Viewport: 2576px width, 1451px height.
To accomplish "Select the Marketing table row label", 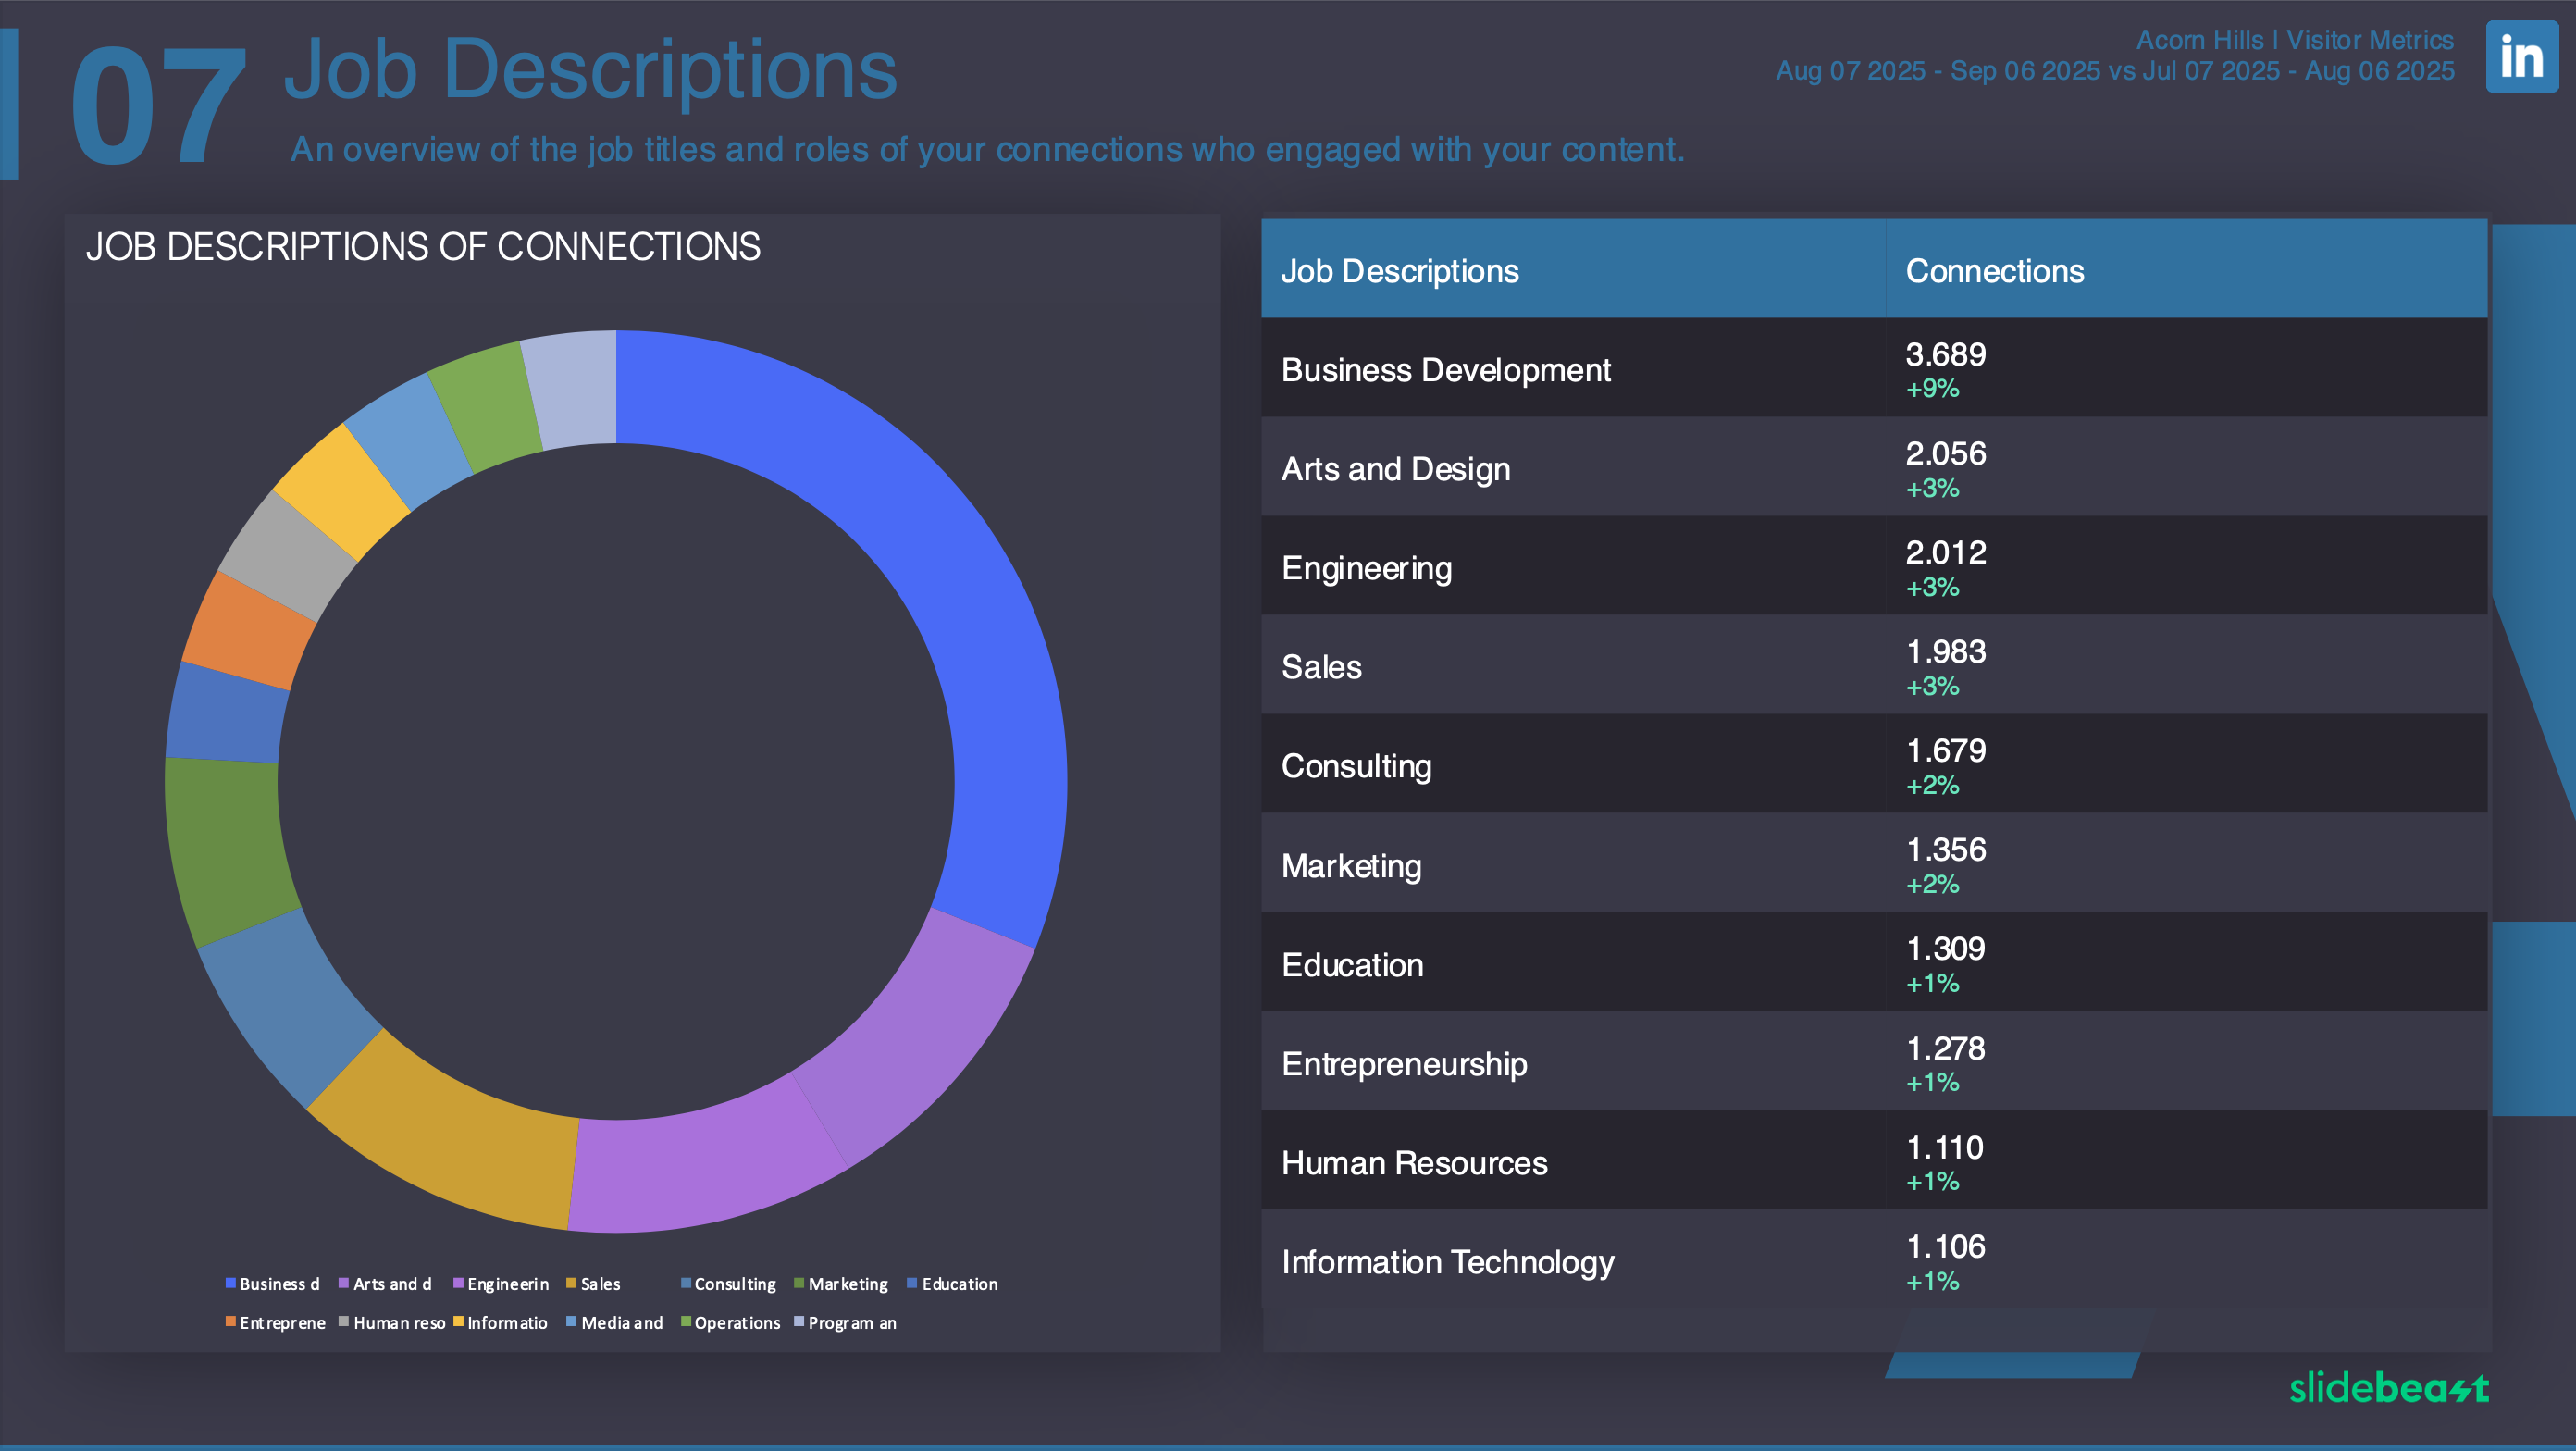I will click(x=1351, y=865).
